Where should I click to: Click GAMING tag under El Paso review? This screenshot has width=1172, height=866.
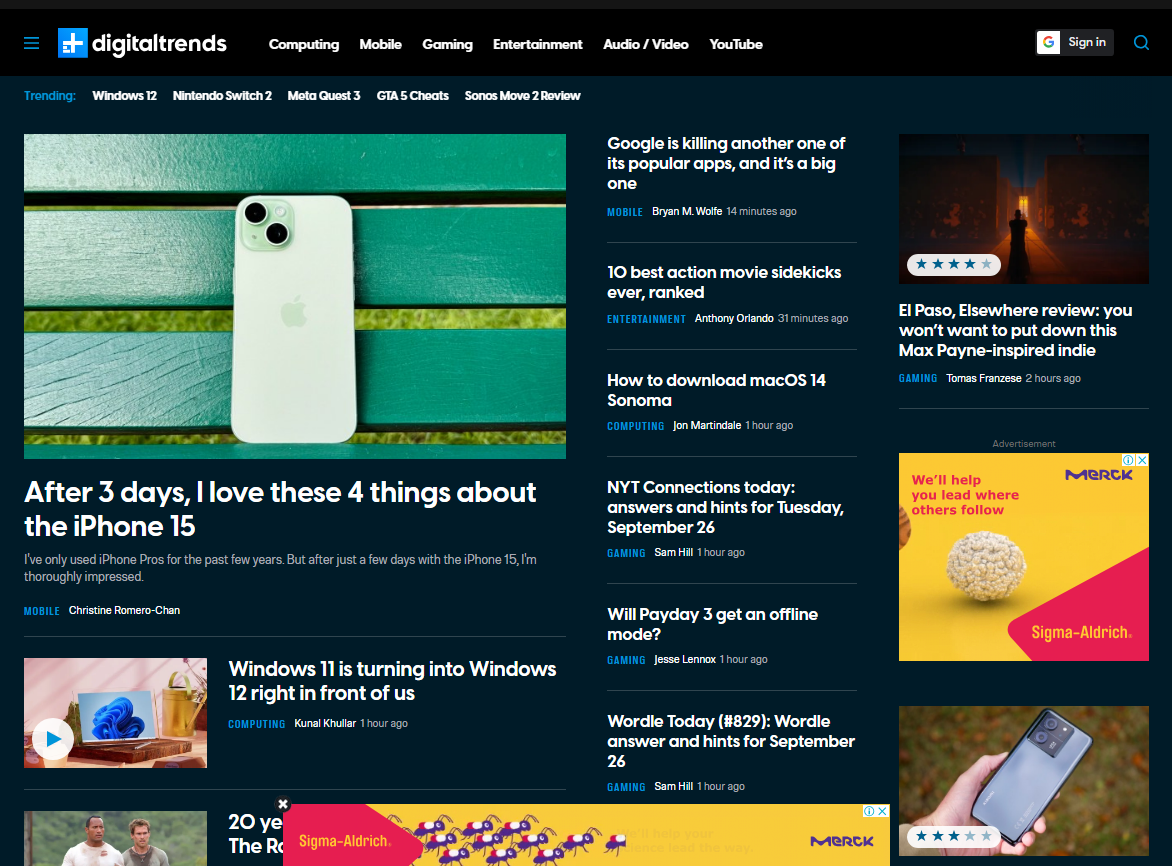click(x=918, y=379)
